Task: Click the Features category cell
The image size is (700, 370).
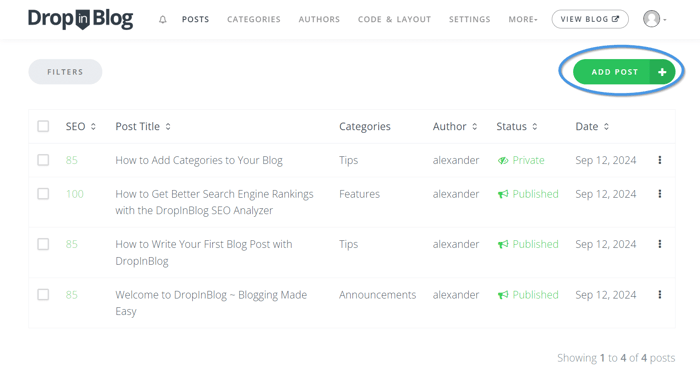Action: click(x=359, y=194)
